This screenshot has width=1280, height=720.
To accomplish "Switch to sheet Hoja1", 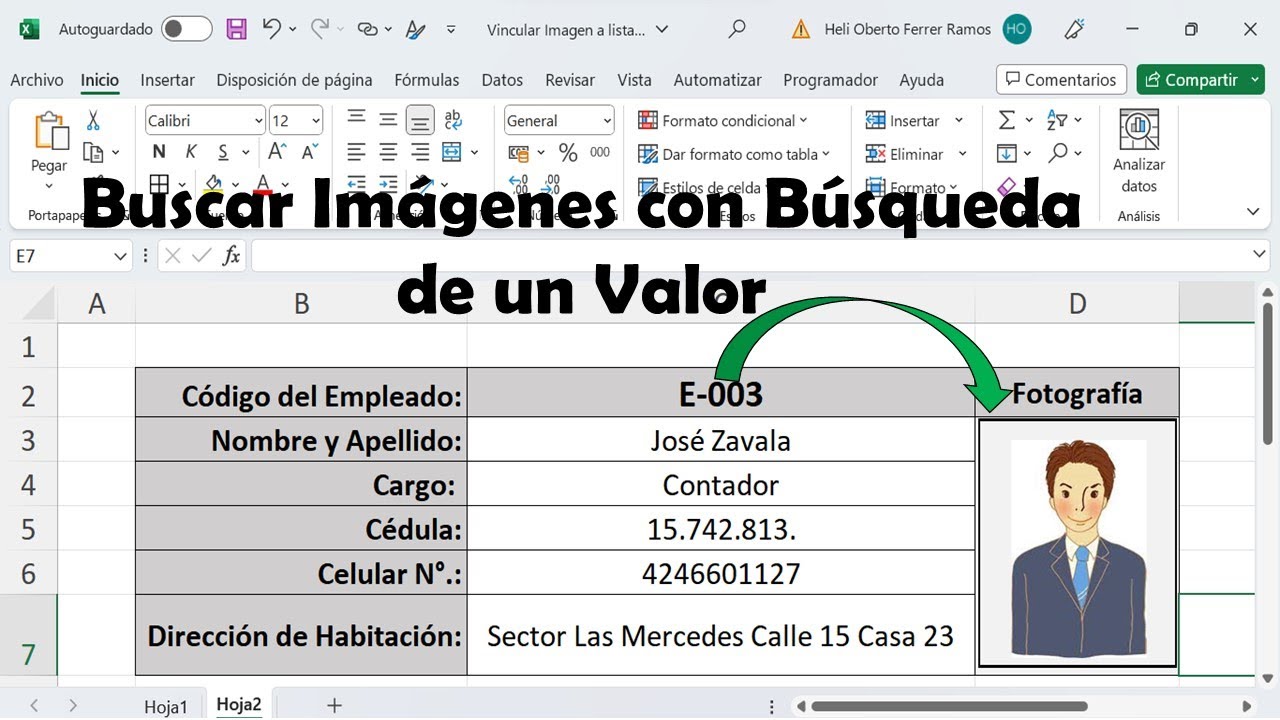I will click(x=165, y=706).
